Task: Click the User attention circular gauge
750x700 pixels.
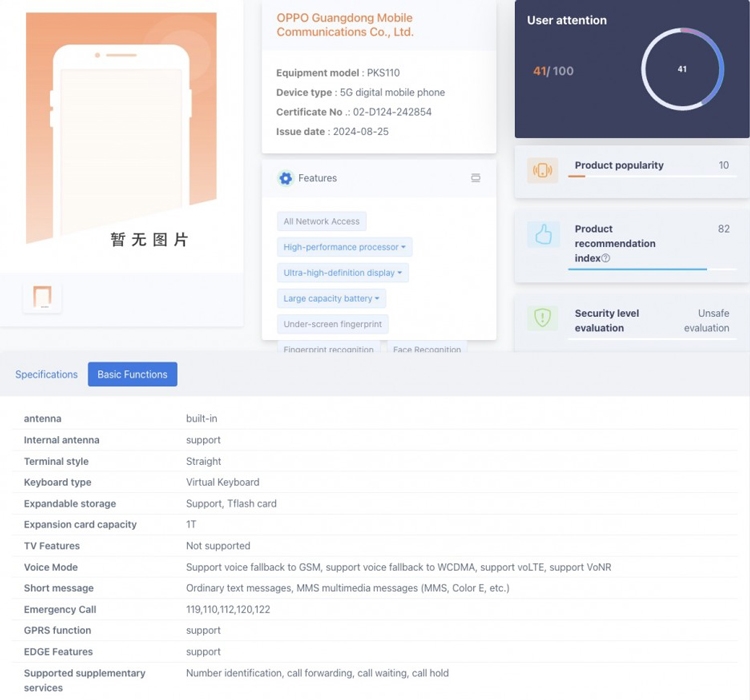Action: [682, 69]
